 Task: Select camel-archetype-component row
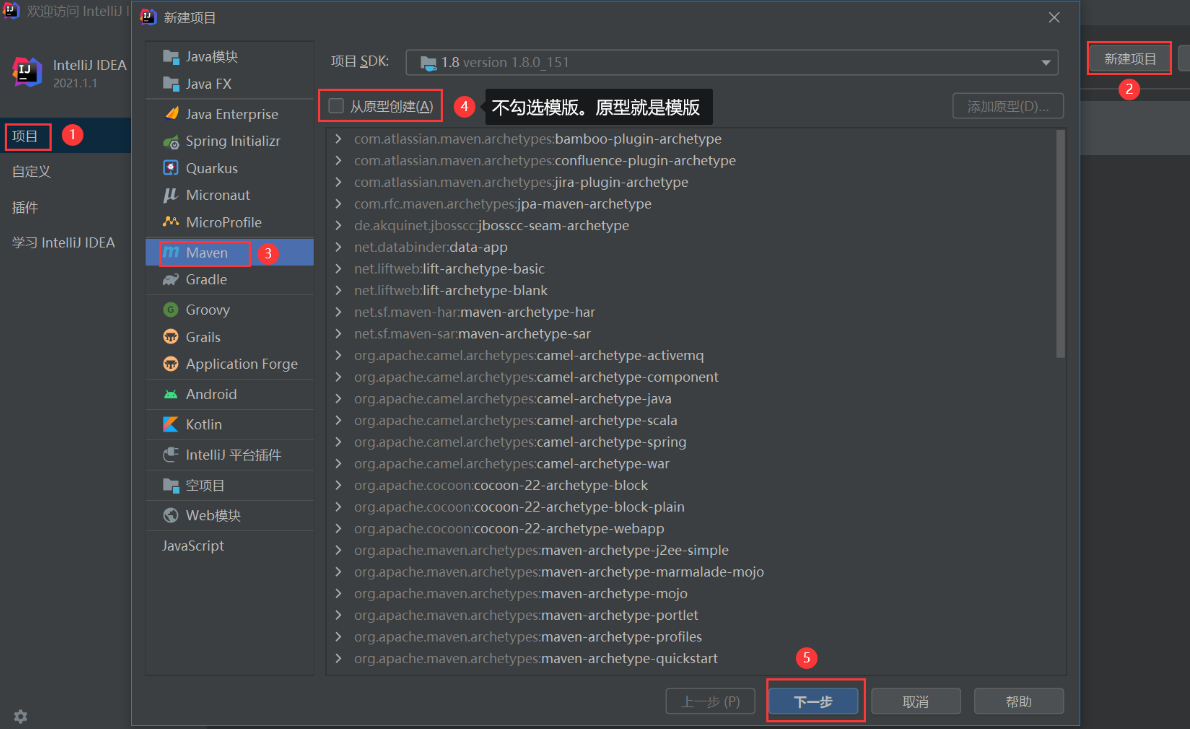(691, 377)
